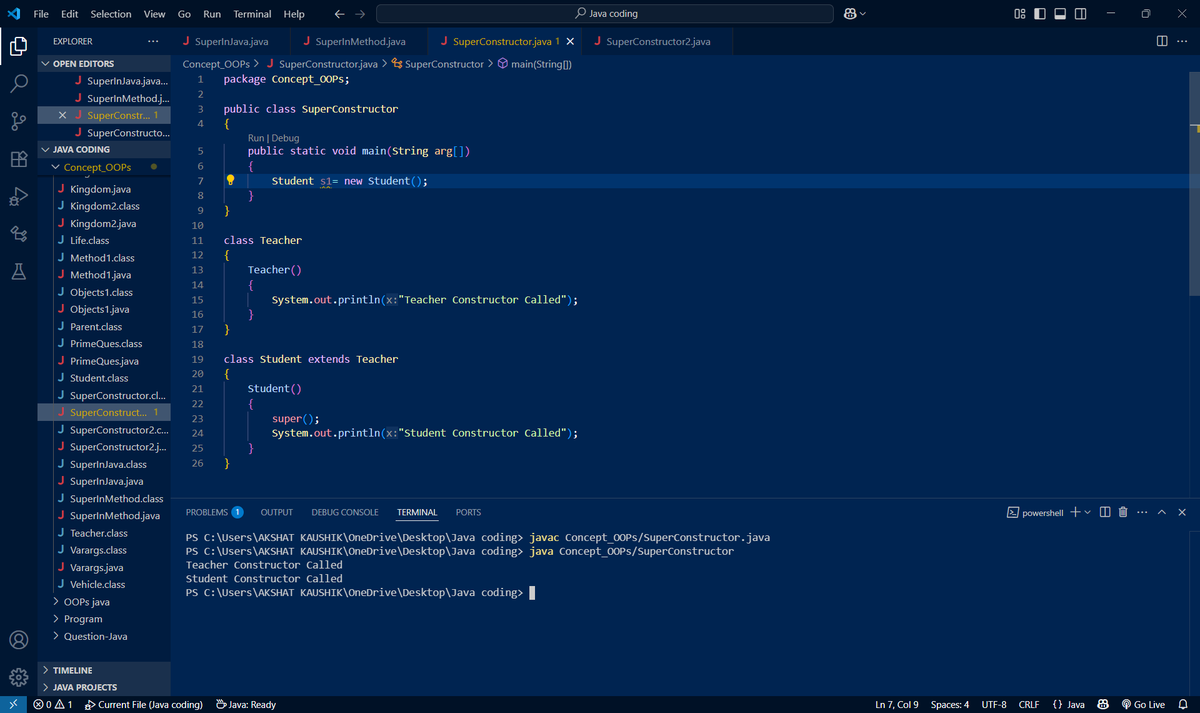
Task: Open Varargs.java in the explorer
Action: coord(104,567)
